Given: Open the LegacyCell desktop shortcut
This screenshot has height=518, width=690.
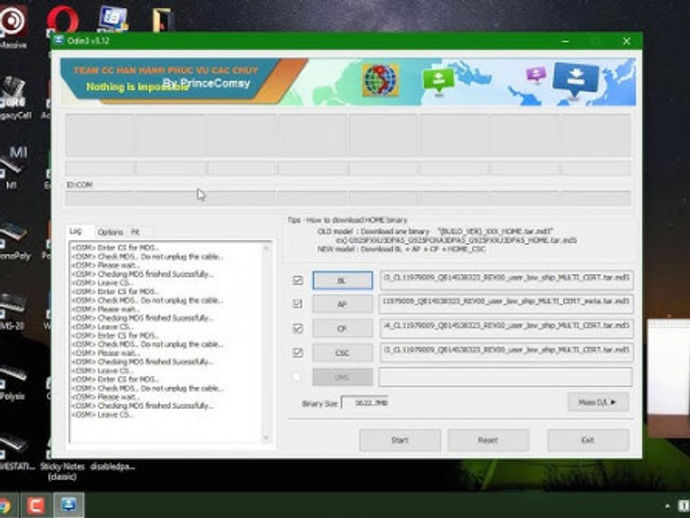Looking at the screenshot, I should click(15, 97).
